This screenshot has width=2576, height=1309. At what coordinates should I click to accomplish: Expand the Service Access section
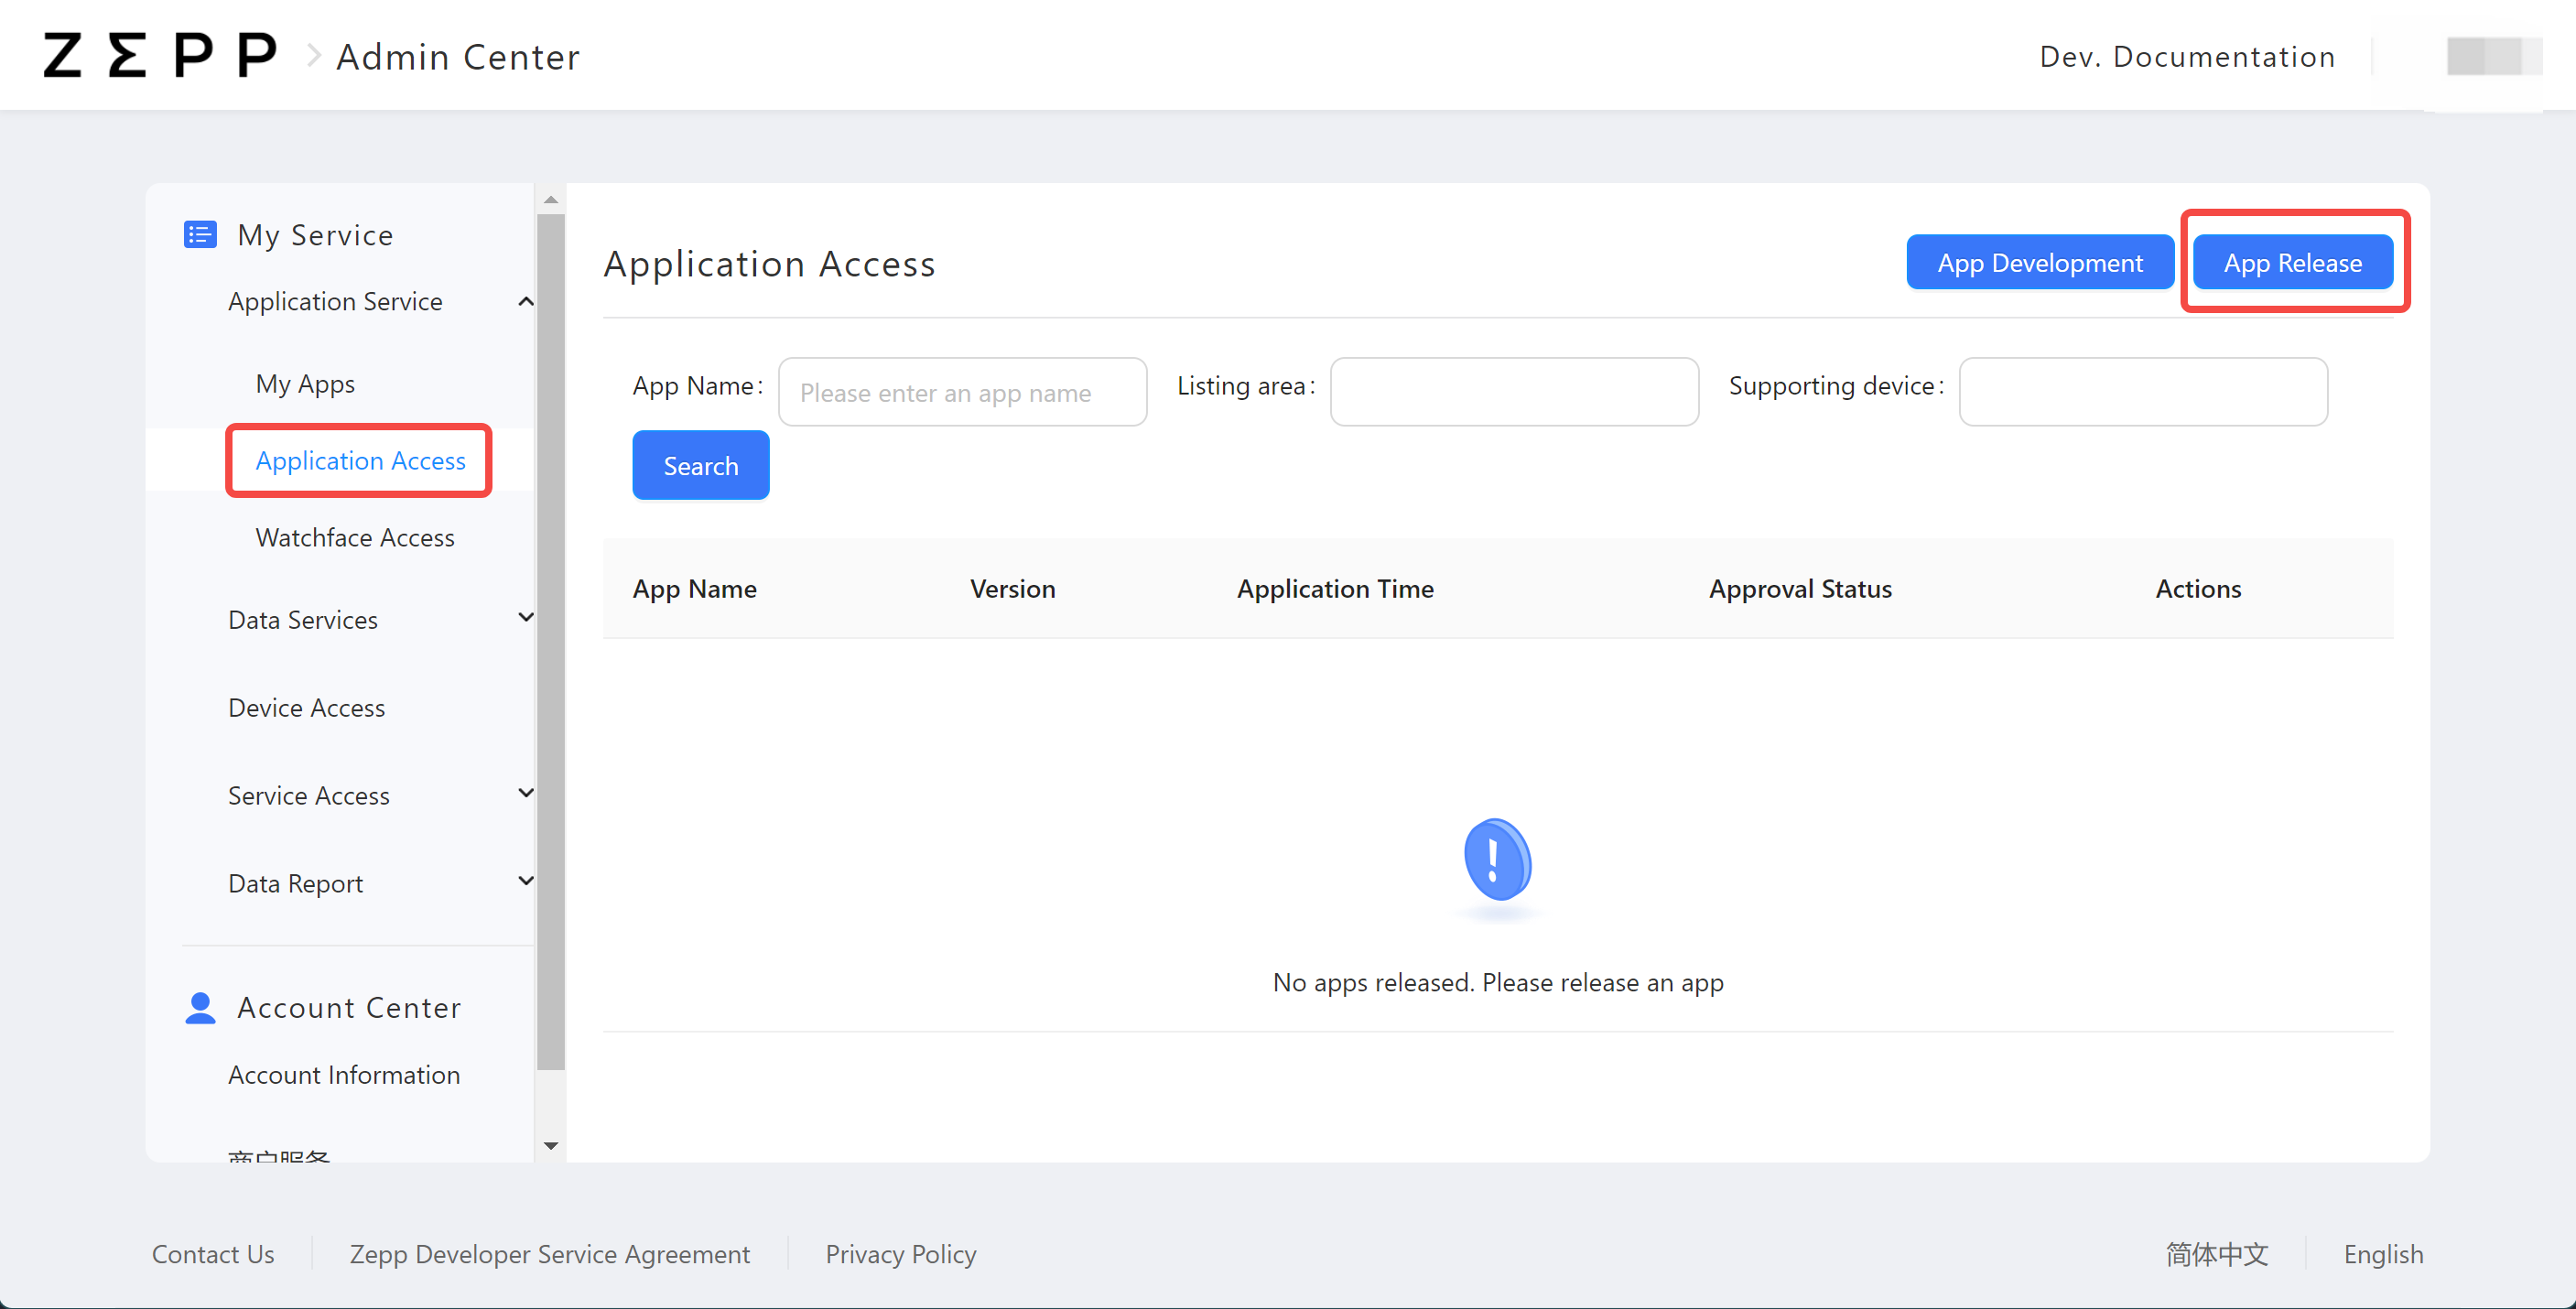point(526,793)
